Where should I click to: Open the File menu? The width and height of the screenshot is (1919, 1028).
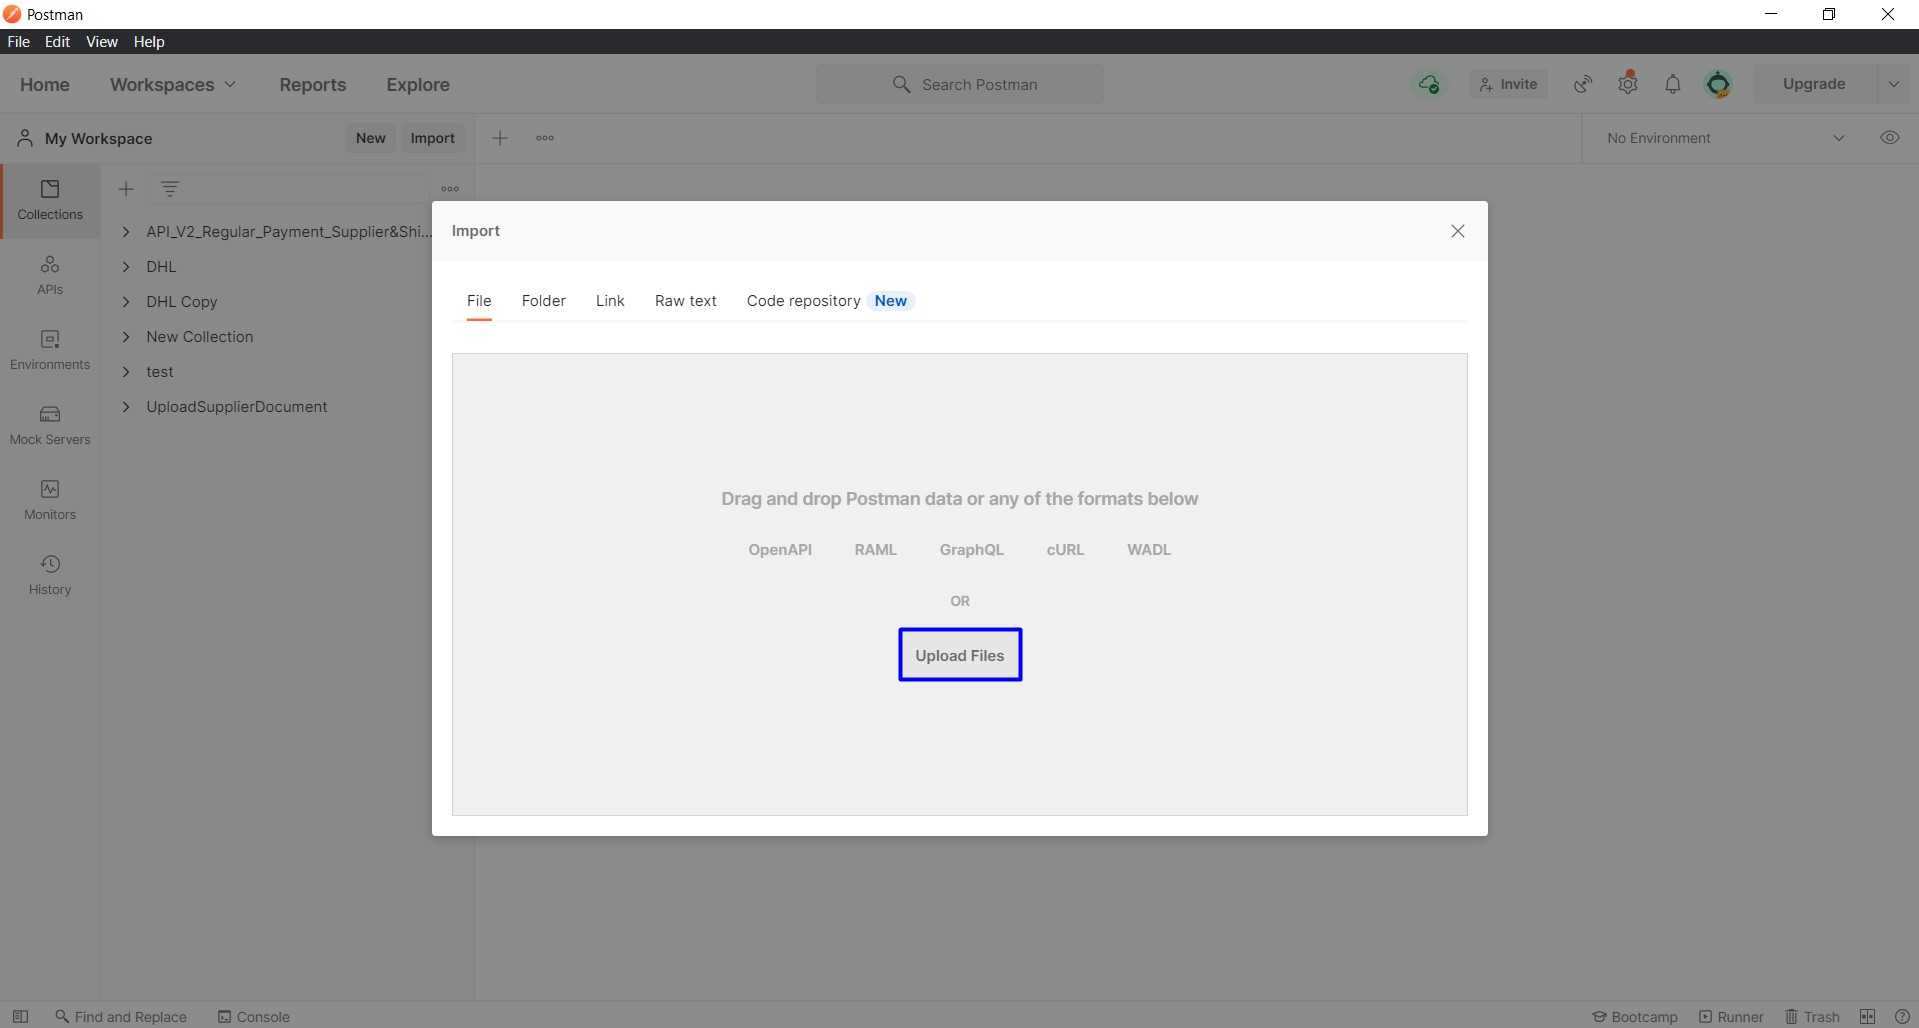[18, 42]
